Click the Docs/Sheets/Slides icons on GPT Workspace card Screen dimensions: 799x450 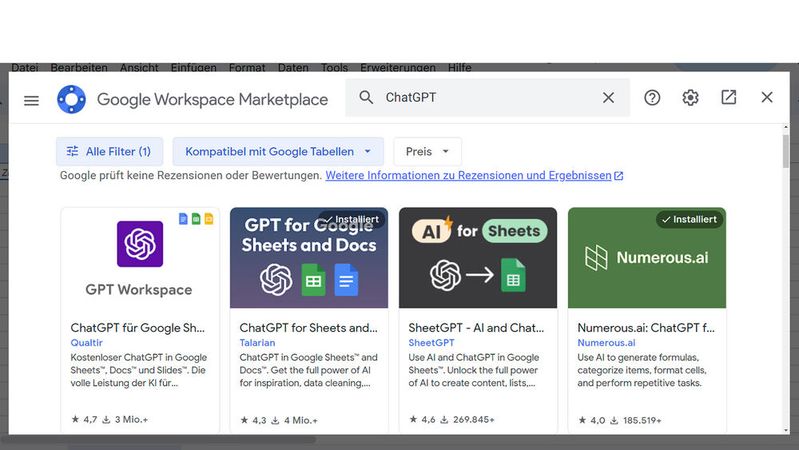point(196,219)
